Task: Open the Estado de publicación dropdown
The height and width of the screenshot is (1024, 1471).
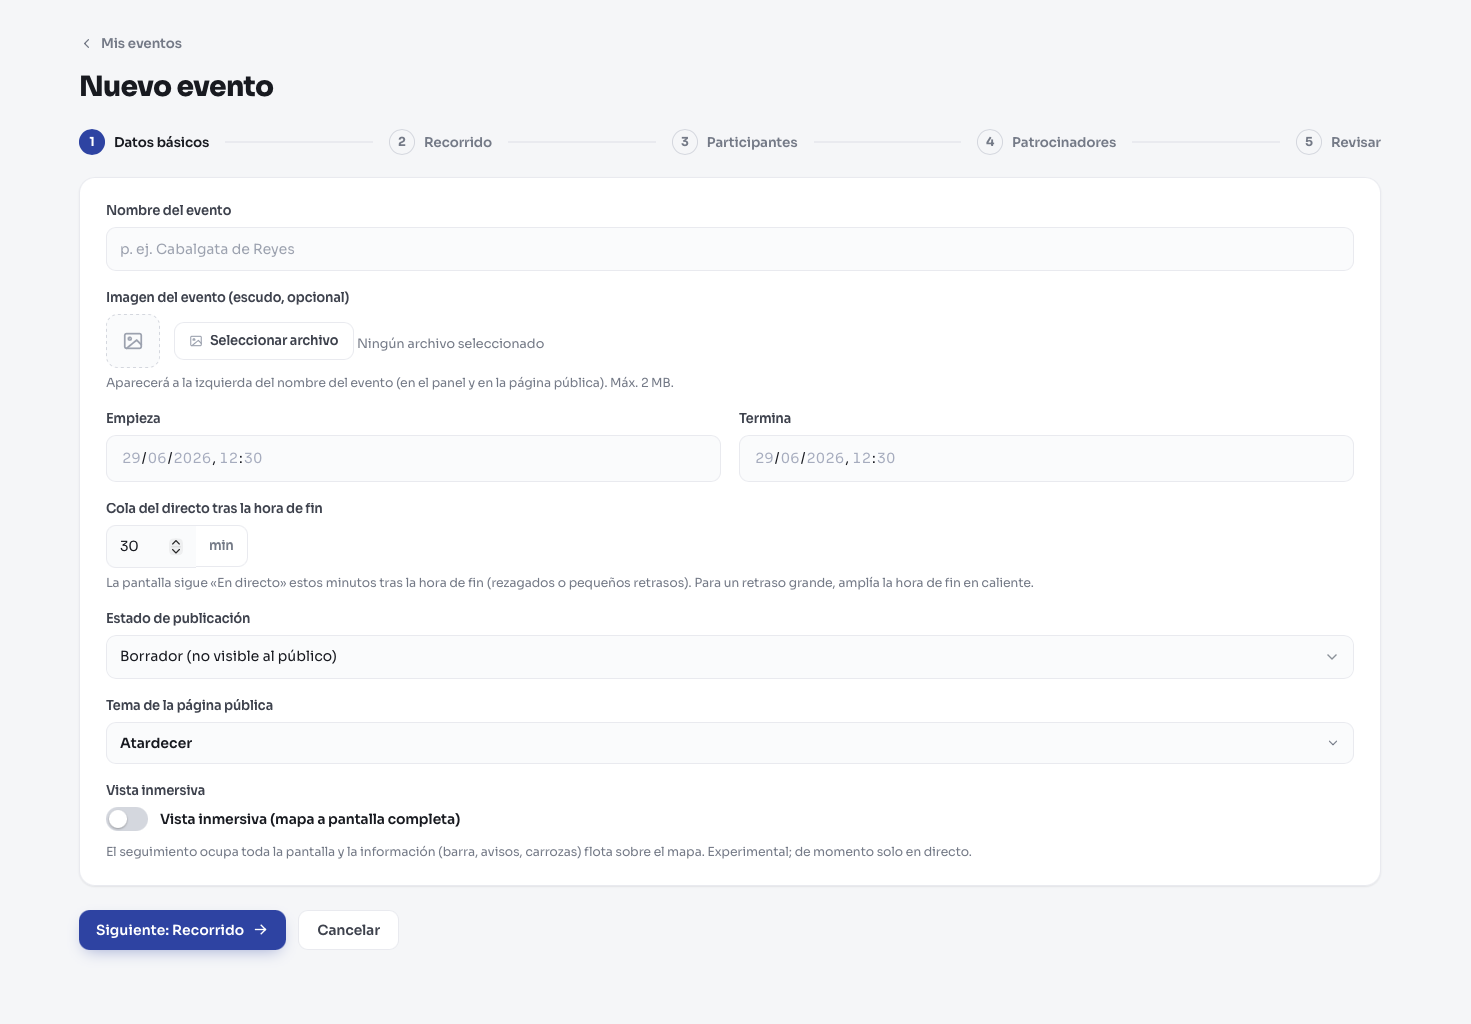Action: point(730,657)
